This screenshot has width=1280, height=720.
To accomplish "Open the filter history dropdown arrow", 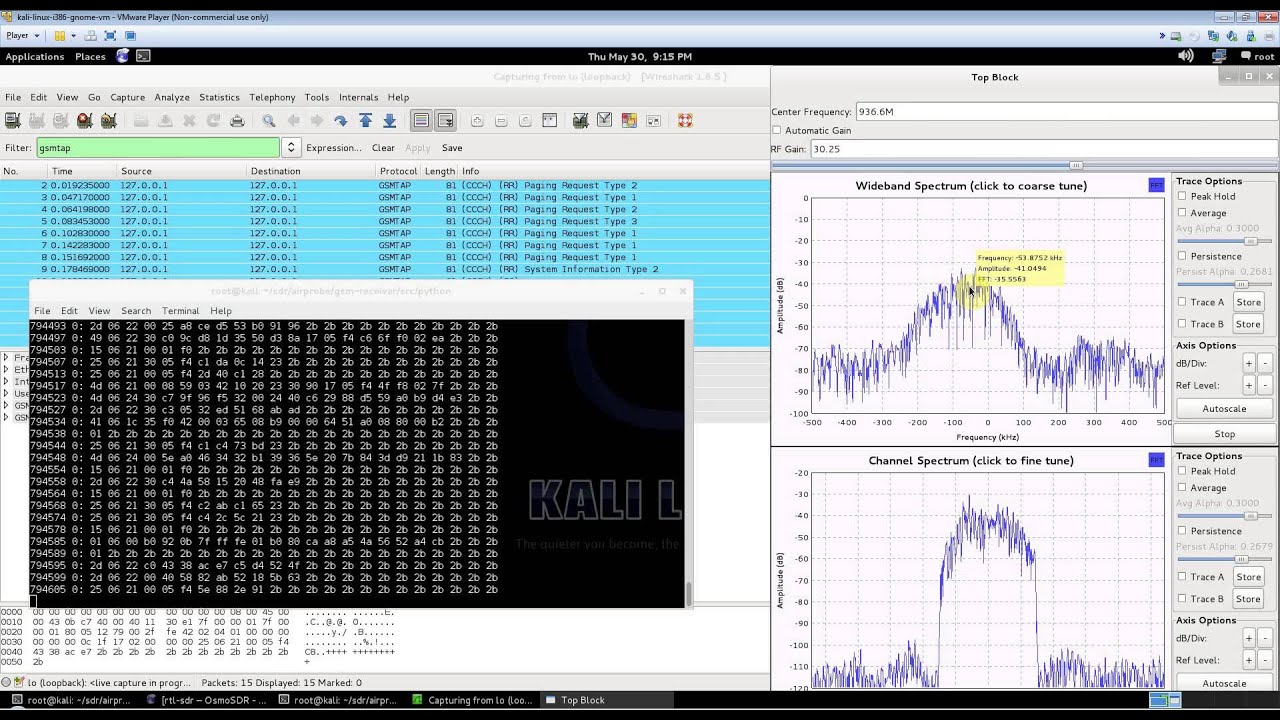I will coord(291,148).
